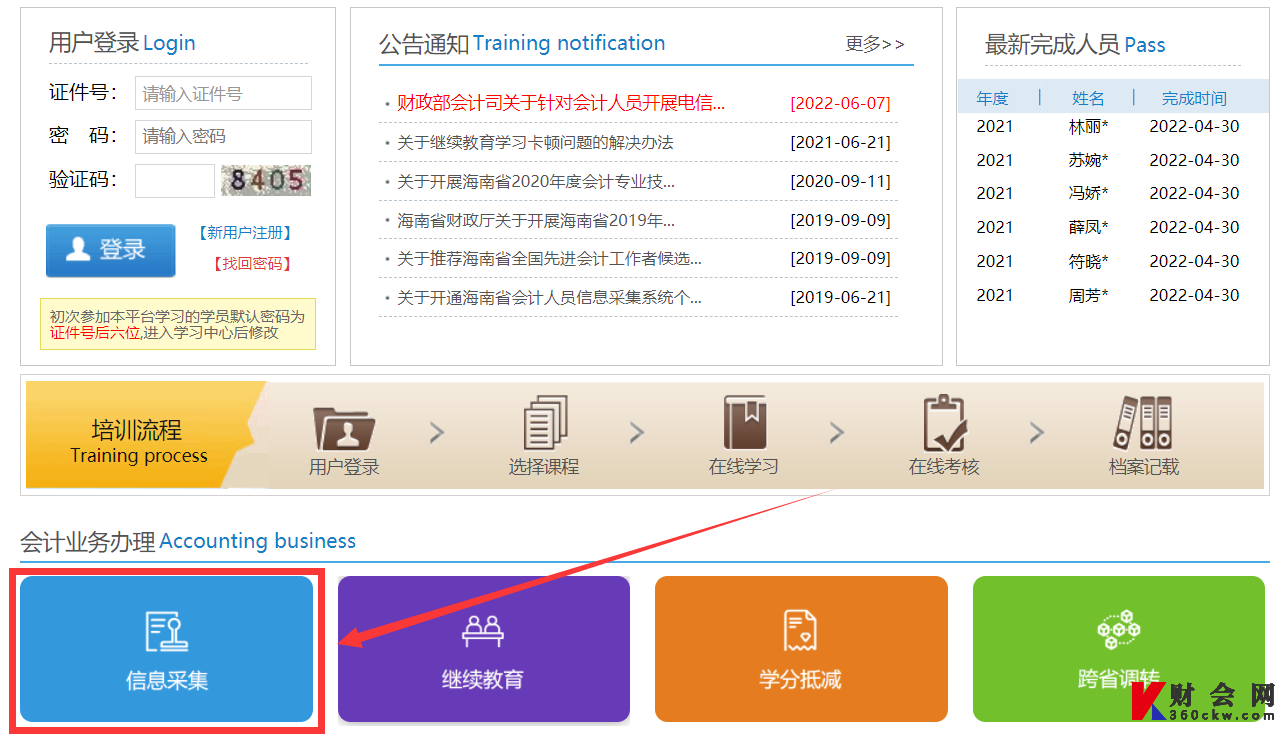The height and width of the screenshot is (742, 1288).
Task: Open the 继续教育 purple tile label
Action: click(483, 680)
